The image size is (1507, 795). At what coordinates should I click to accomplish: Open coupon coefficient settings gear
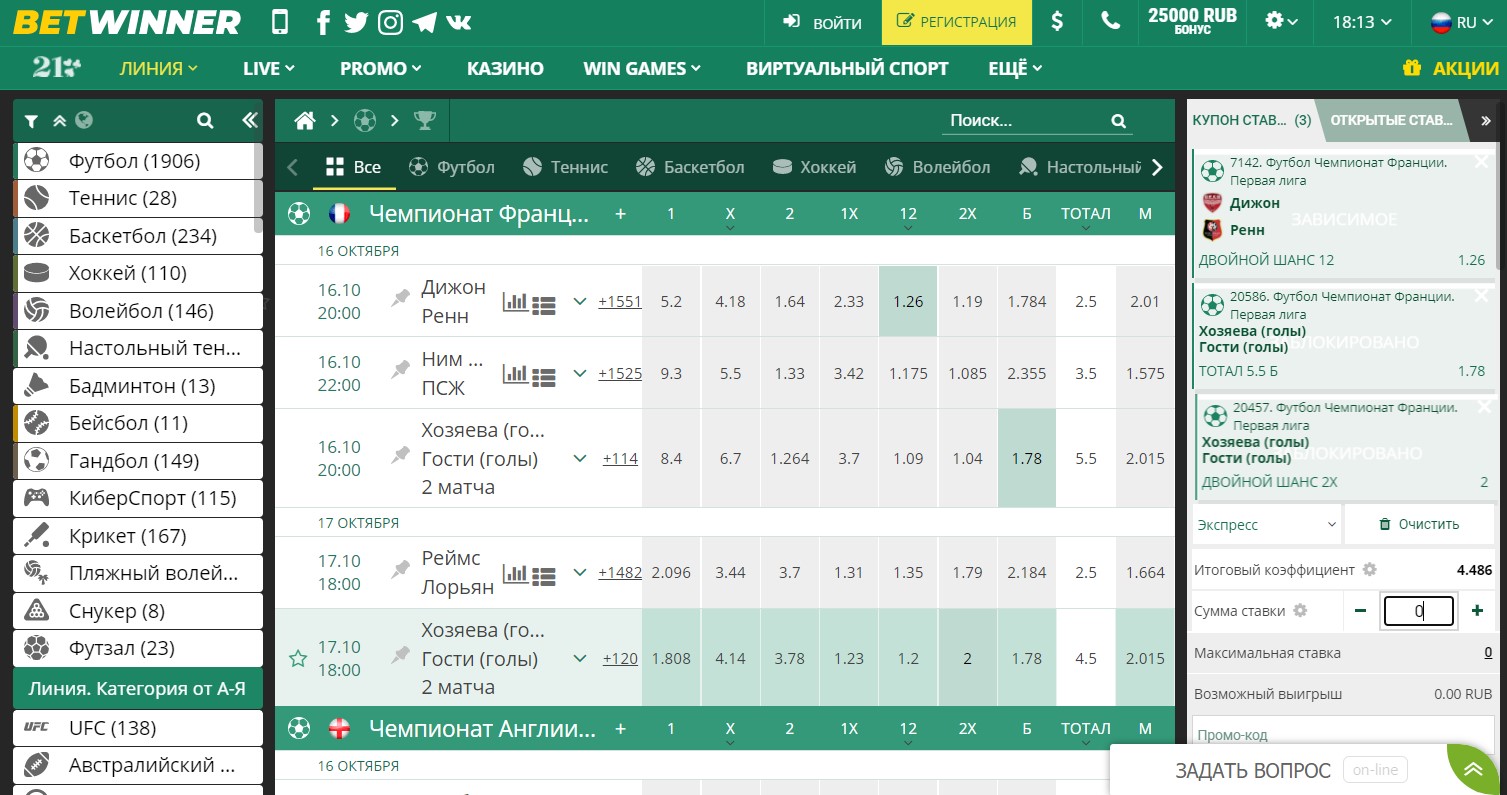pos(1370,569)
